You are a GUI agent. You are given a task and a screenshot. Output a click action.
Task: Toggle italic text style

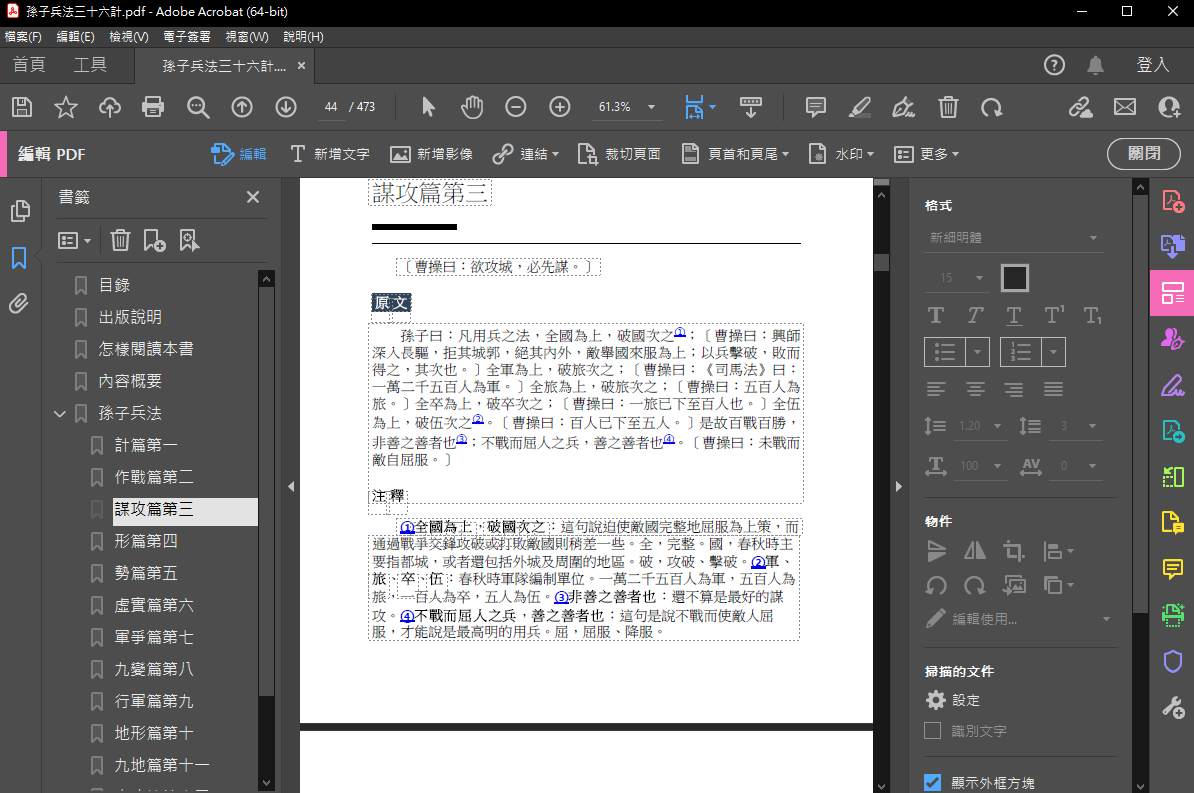point(975,315)
